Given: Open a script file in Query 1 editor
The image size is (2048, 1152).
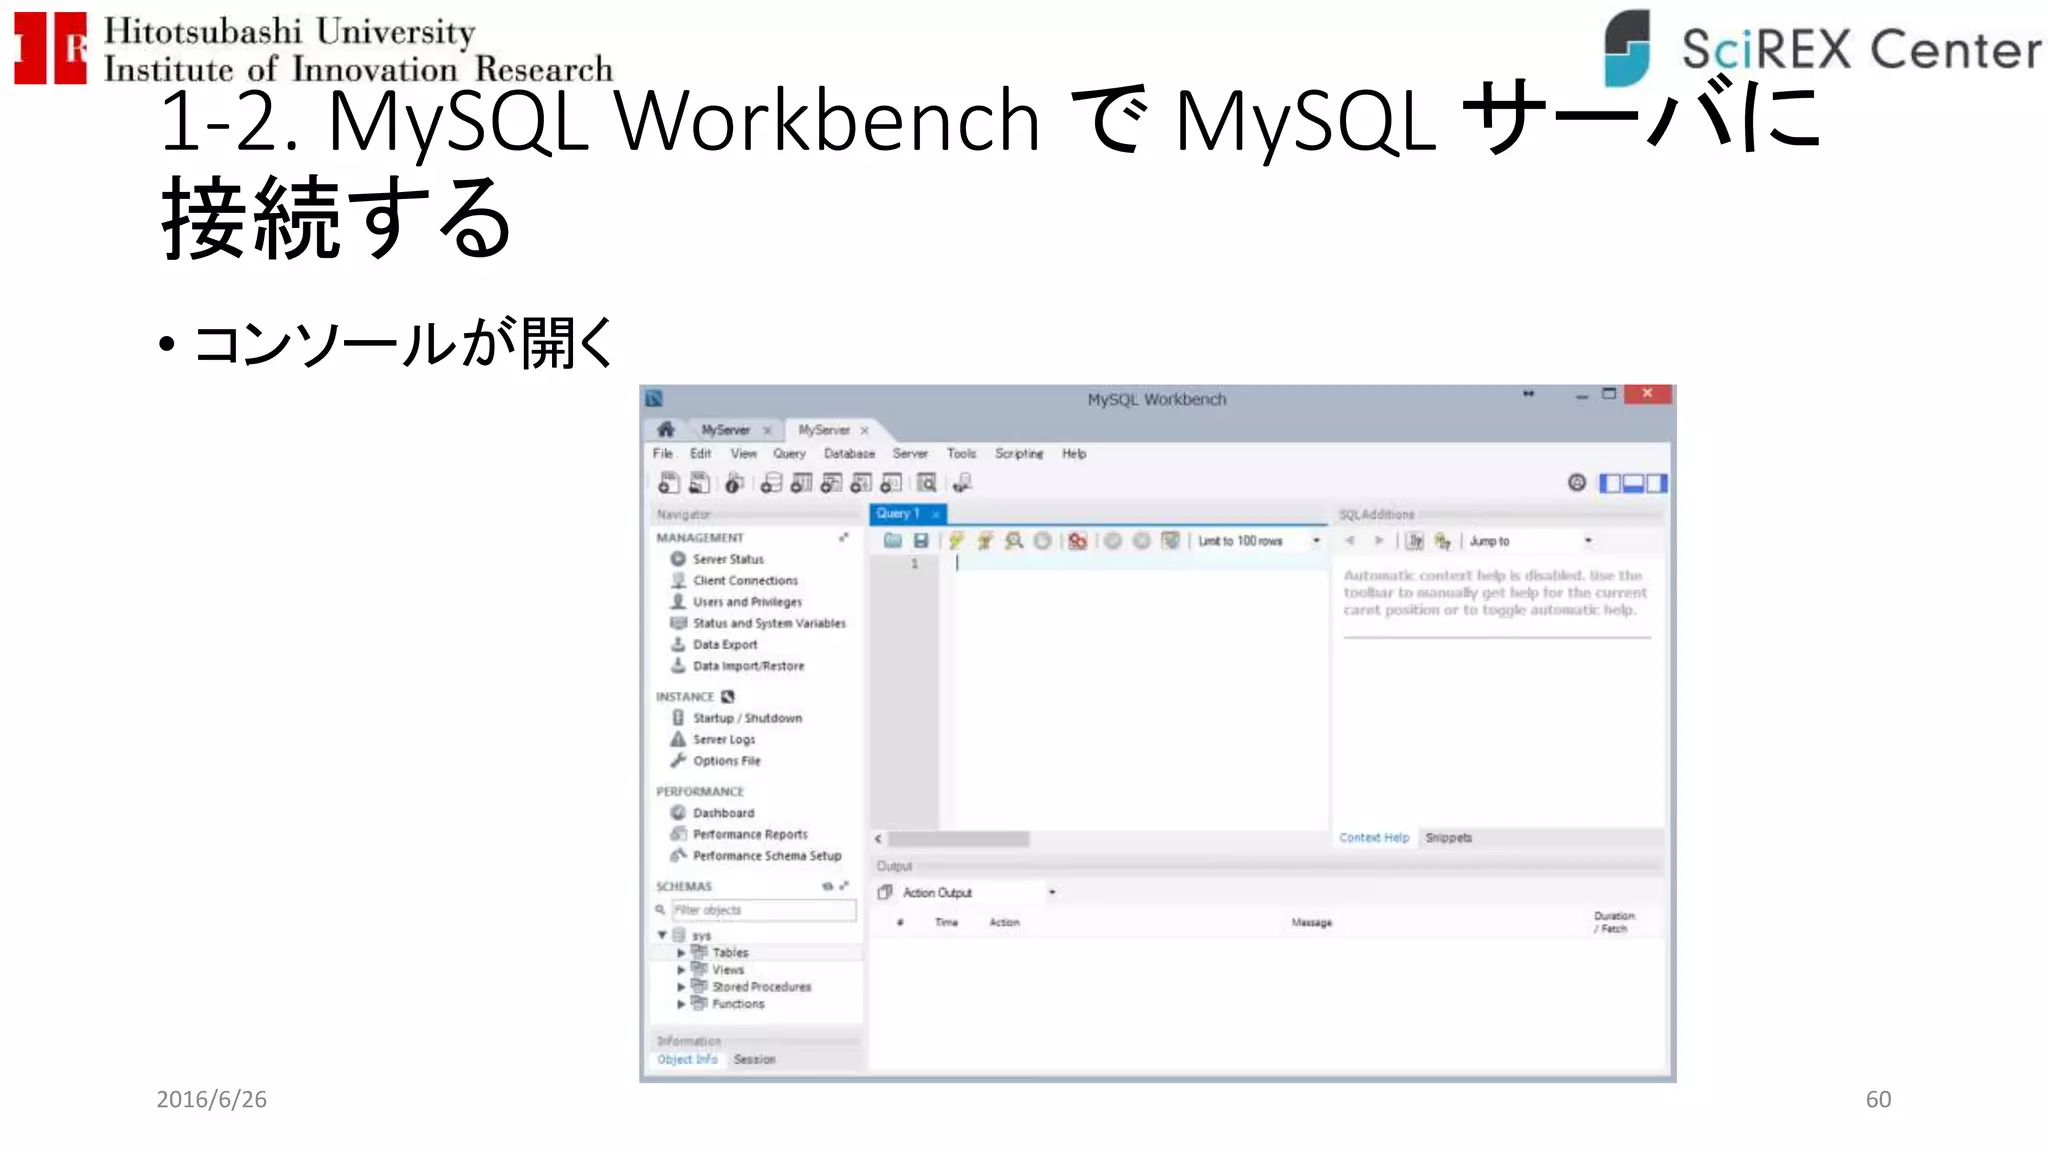Looking at the screenshot, I should tap(893, 540).
